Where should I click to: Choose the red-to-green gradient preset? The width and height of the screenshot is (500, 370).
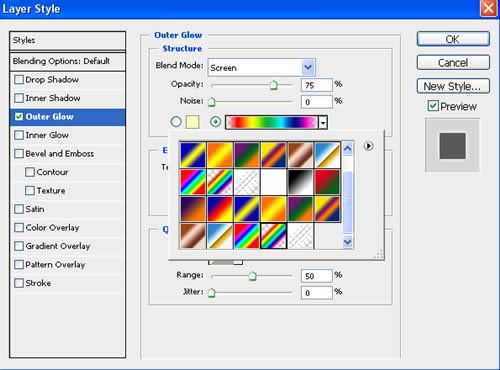point(327,182)
